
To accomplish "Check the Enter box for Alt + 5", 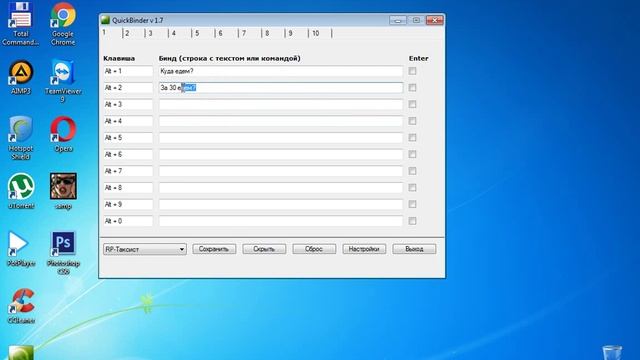I will tap(412, 138).
